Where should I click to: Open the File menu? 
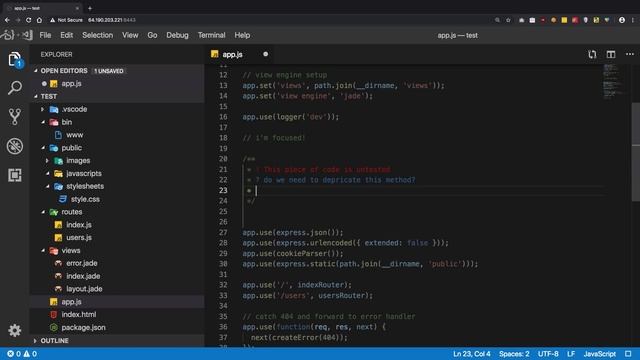(x=45, y=35)
